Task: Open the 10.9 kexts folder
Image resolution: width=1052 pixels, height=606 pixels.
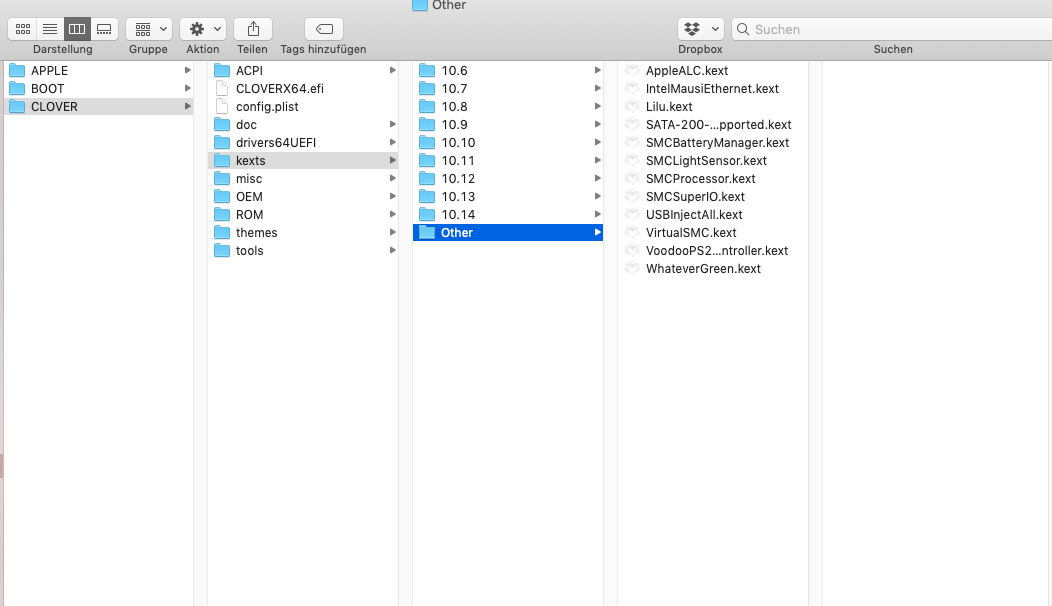Action: [x=508, y=125]
